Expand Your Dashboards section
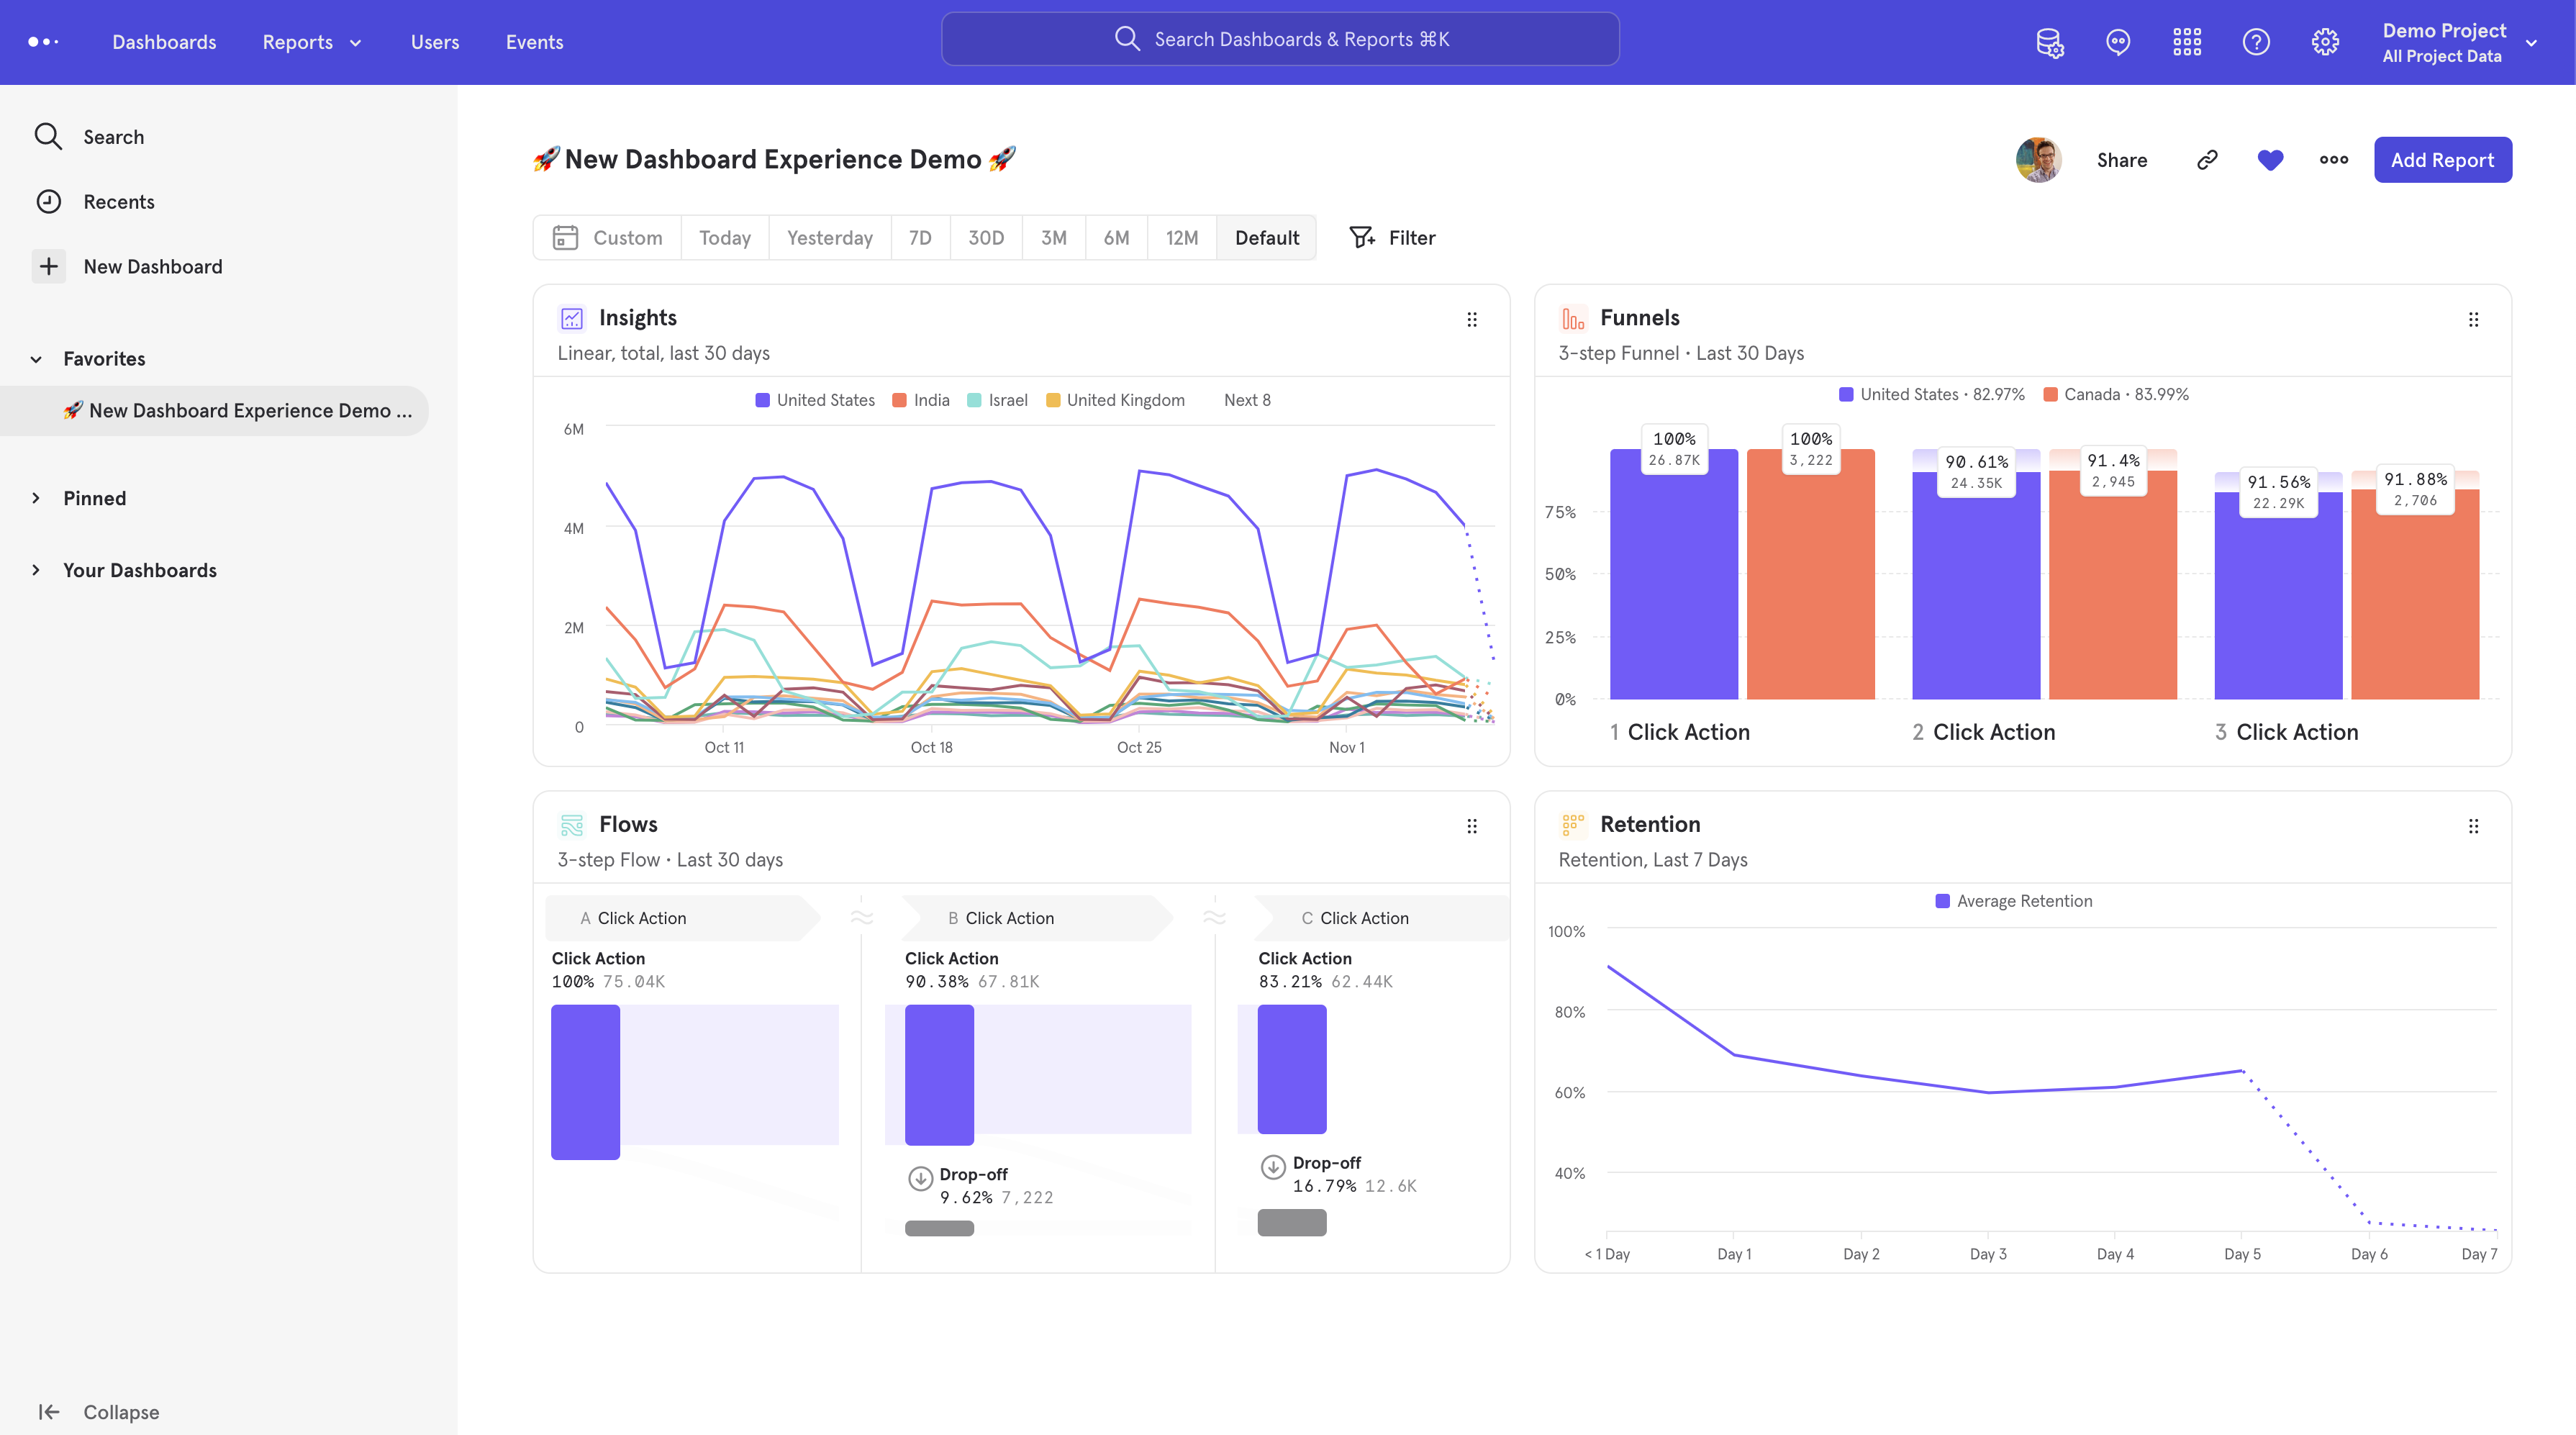The width and height of the screenshot is (2576, 1435). (36, 570)
